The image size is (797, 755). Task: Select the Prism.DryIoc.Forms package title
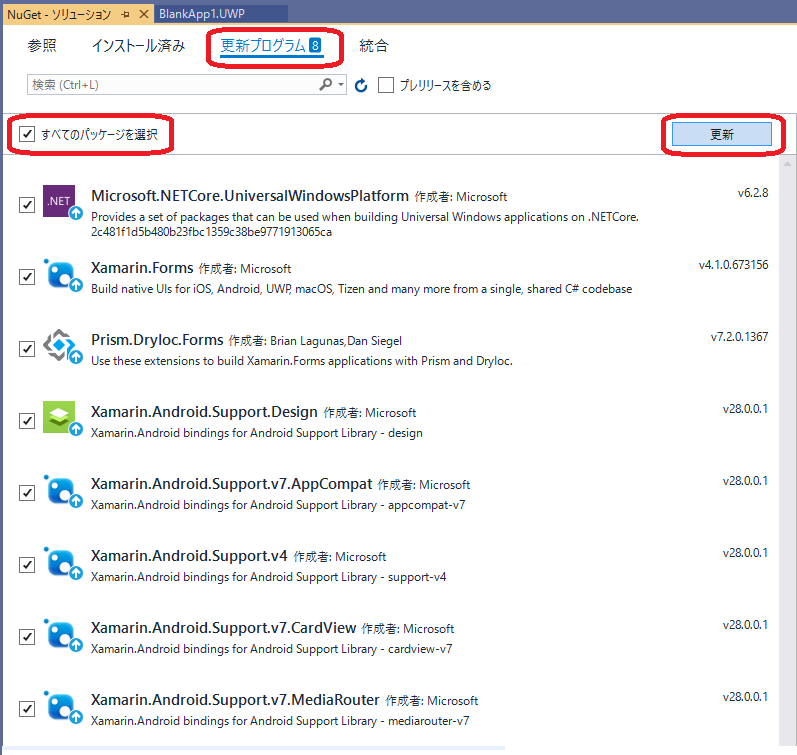tap(157, 340)
